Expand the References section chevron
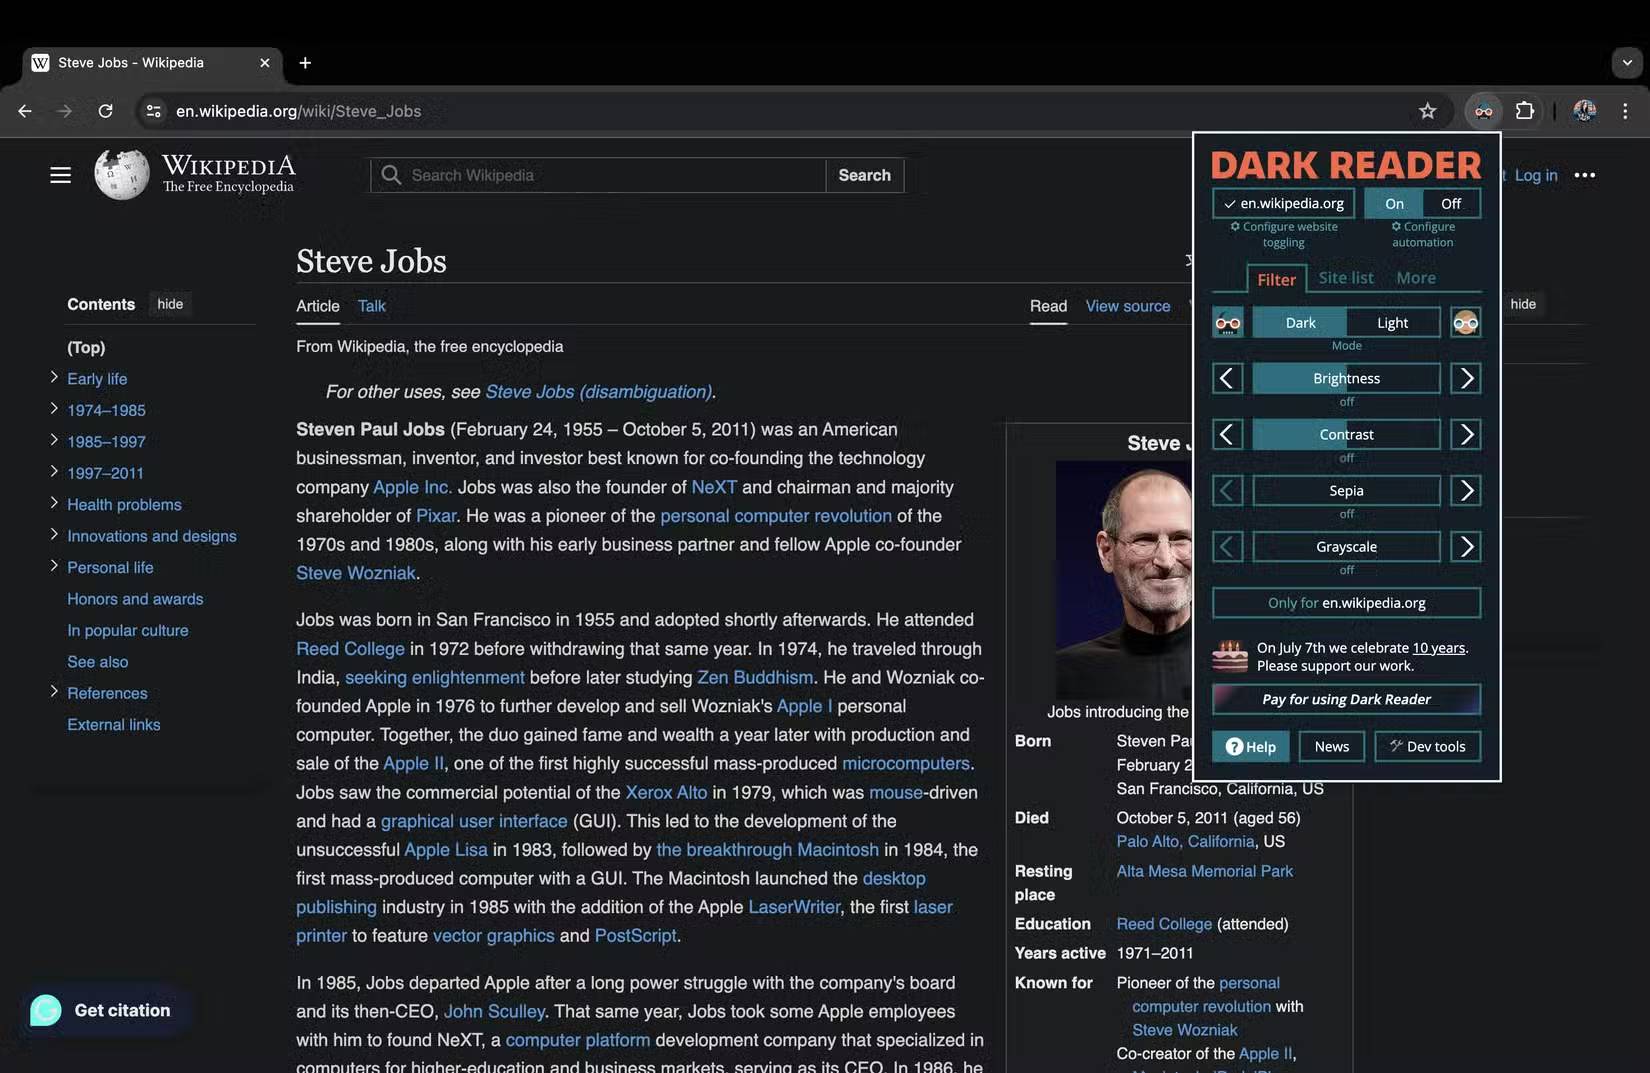The width and height of the screenshot is (1650, 1073). tap(53, 692)
